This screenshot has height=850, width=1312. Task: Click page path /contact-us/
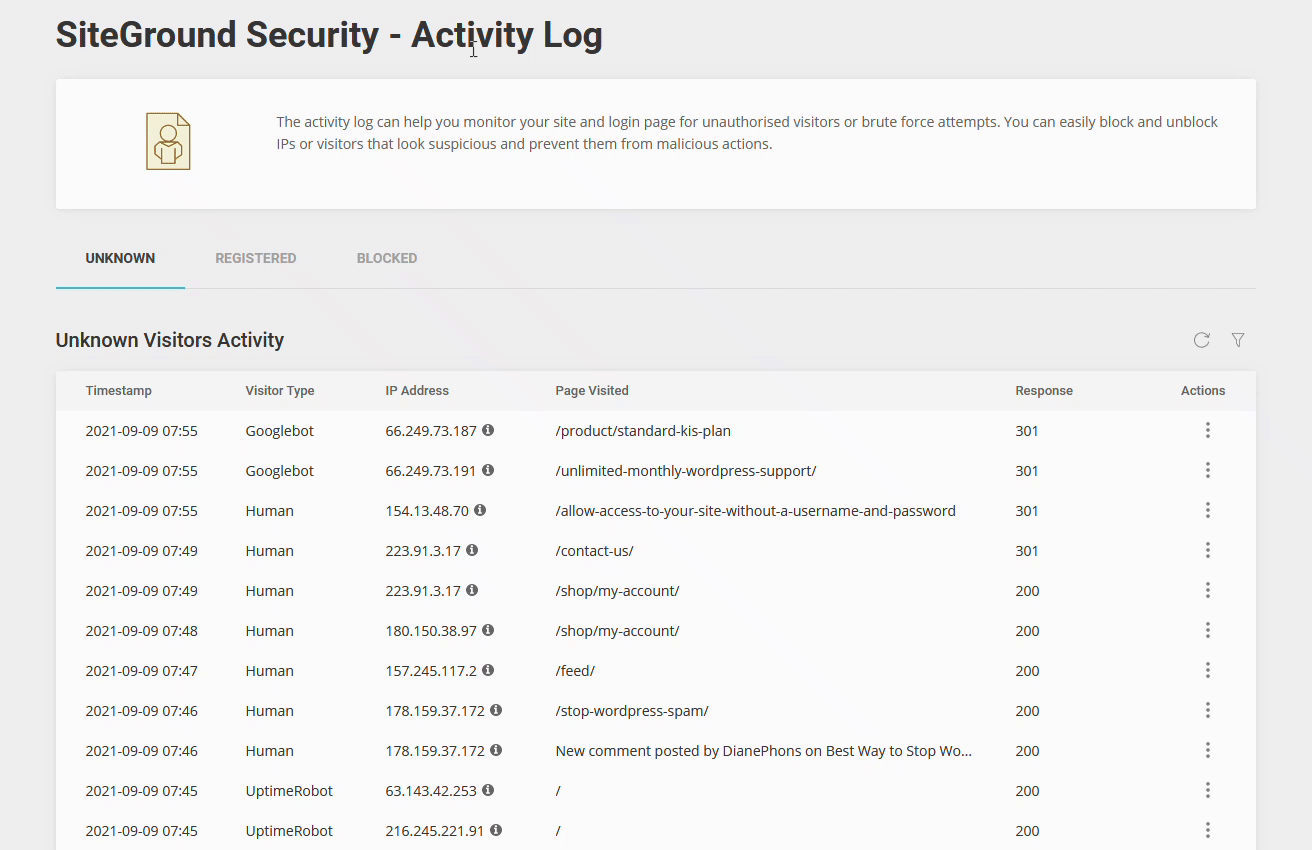tap(595, 551)
